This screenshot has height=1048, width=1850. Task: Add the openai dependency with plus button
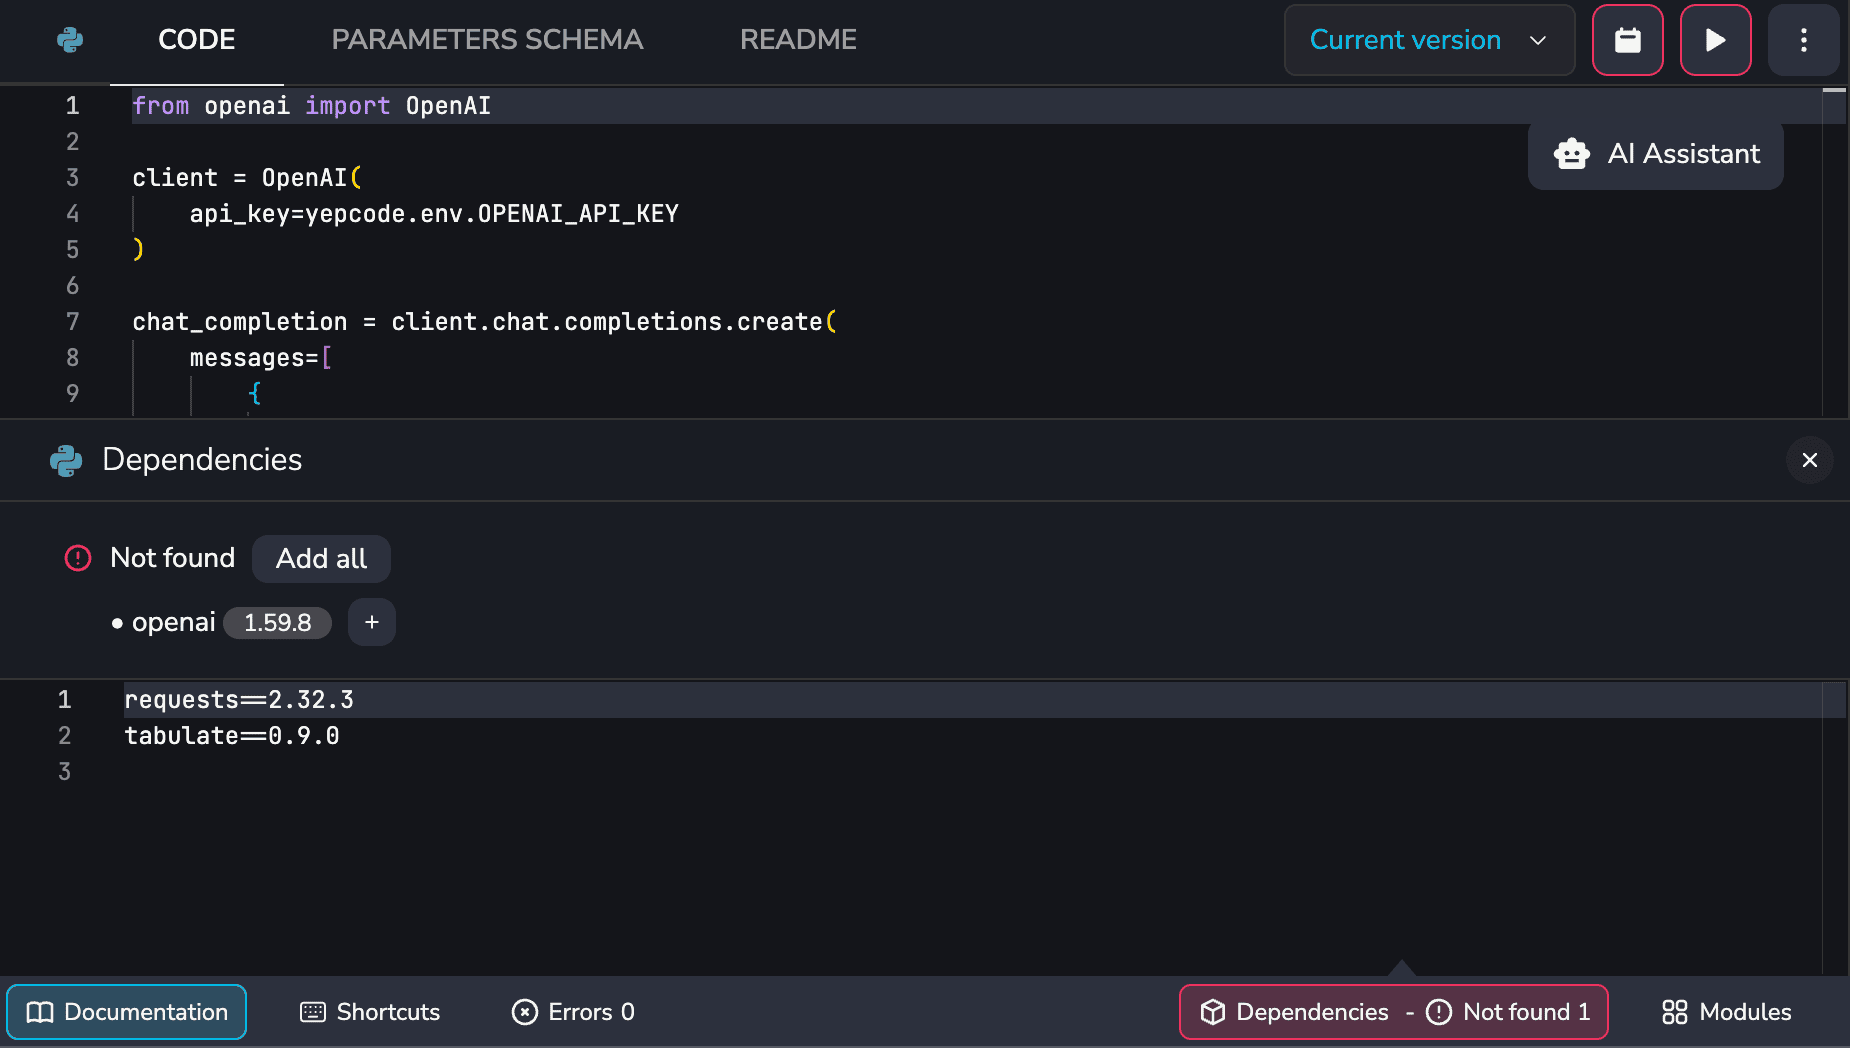[372, 622]
